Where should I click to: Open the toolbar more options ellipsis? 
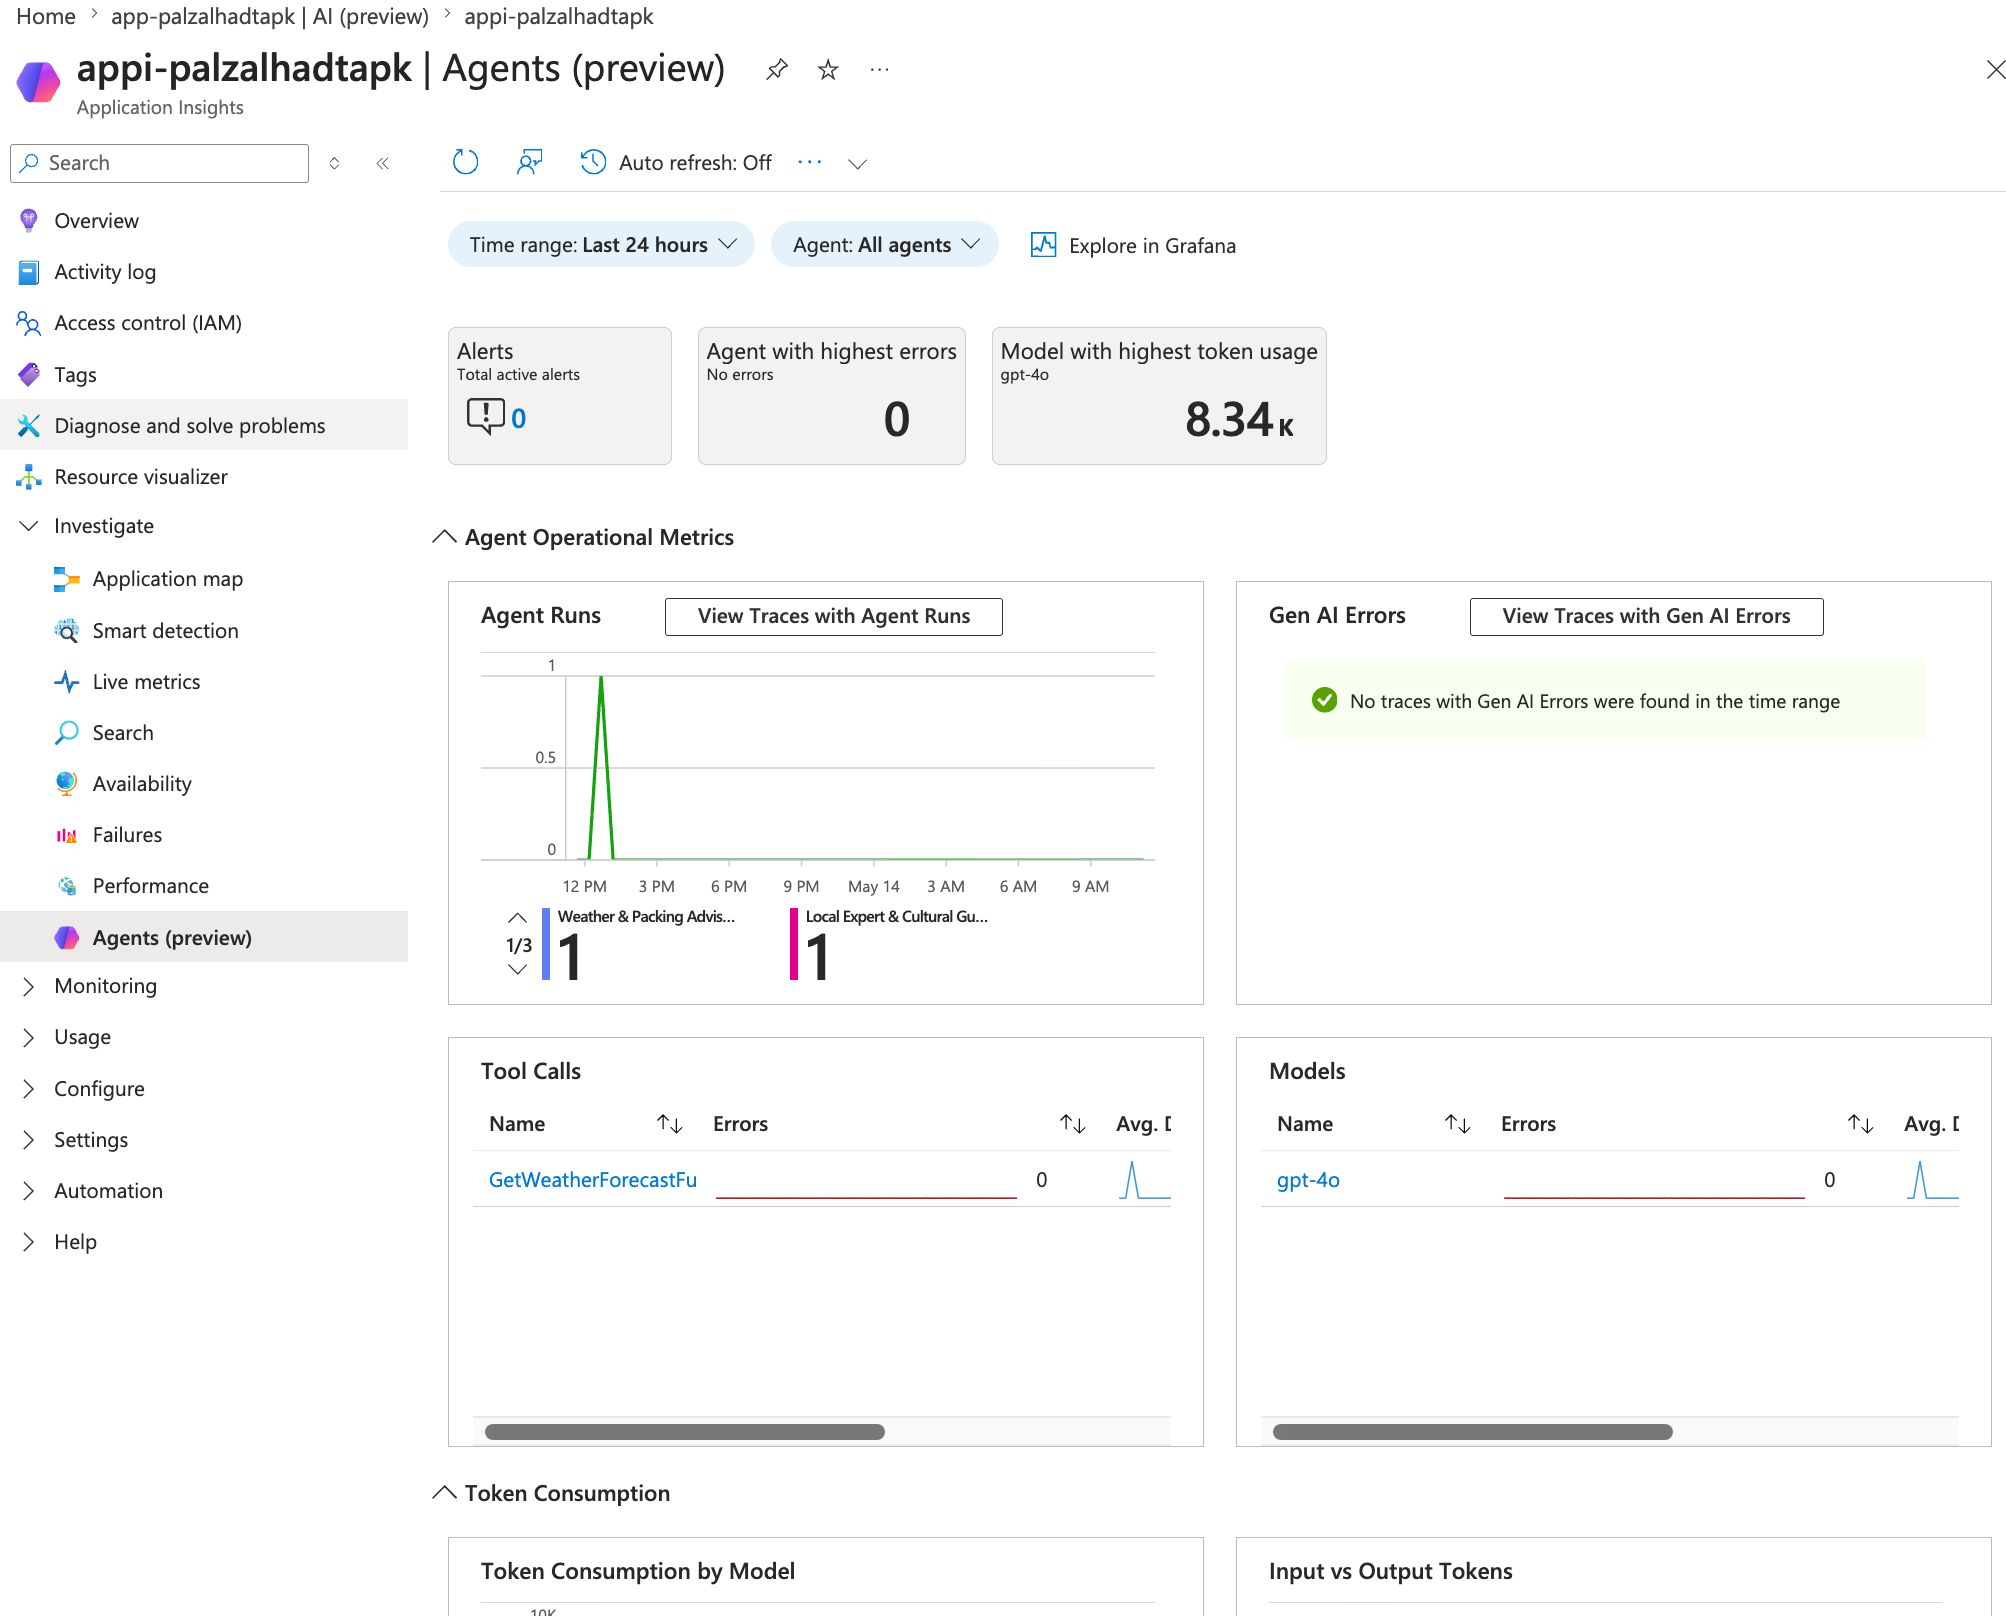(810, 162)
